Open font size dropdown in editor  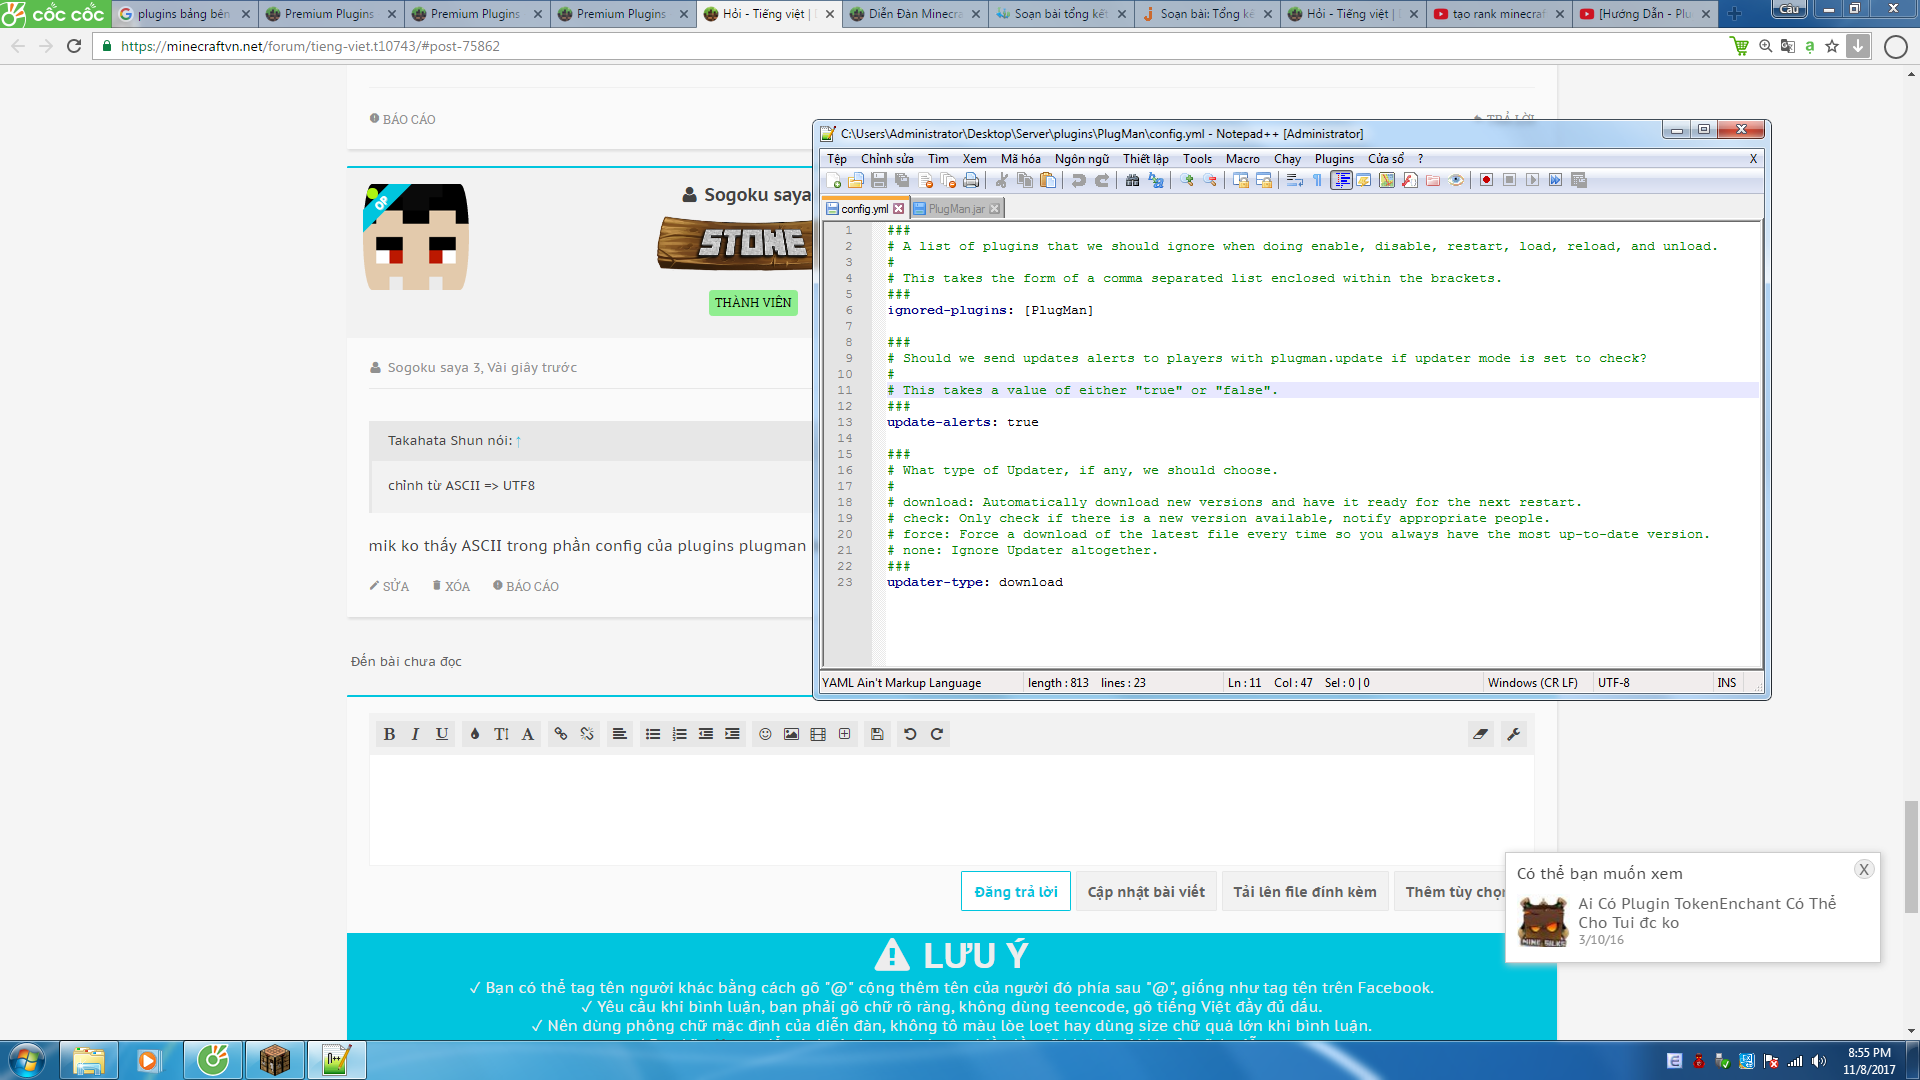501,734
